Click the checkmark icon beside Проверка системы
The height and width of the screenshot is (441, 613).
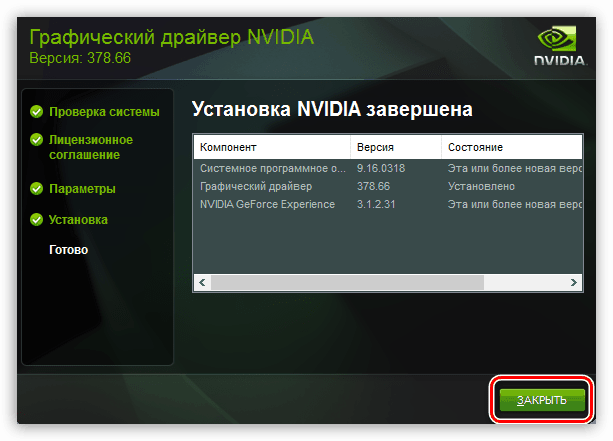(x=36, y=112)
